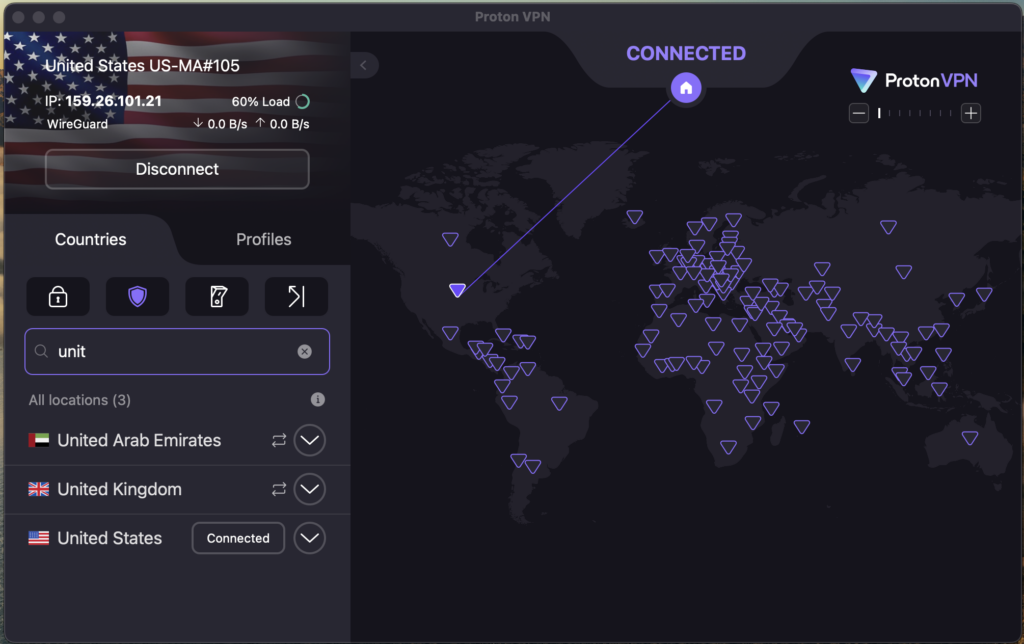
Task: Toggle the NetShield shield icon
Action: tap(137, 297)
